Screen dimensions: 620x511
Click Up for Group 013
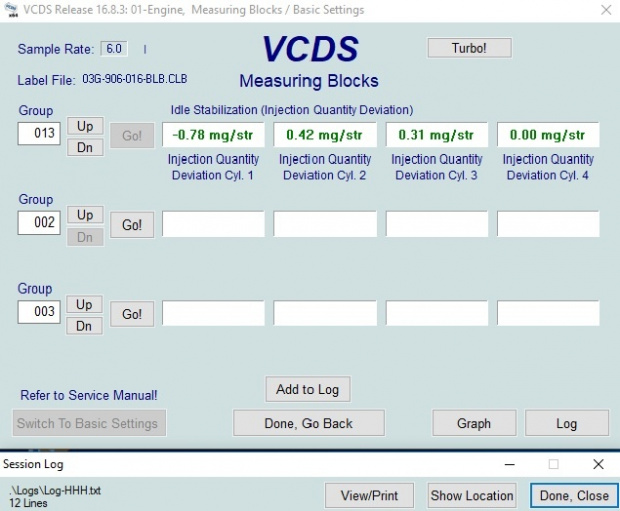point(85,126)
